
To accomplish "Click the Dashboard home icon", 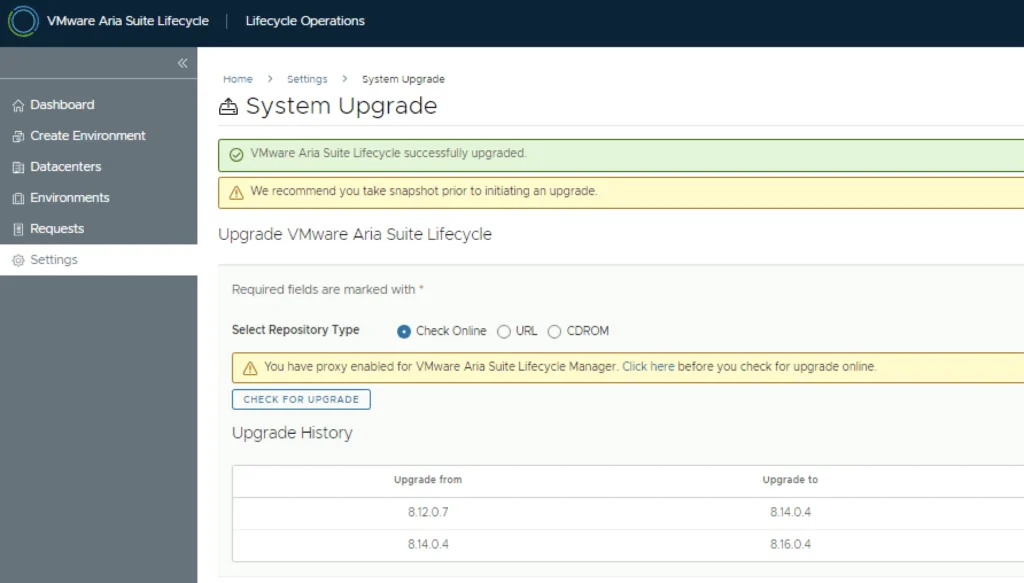I will pyautogui.click(x=18, y=105).
